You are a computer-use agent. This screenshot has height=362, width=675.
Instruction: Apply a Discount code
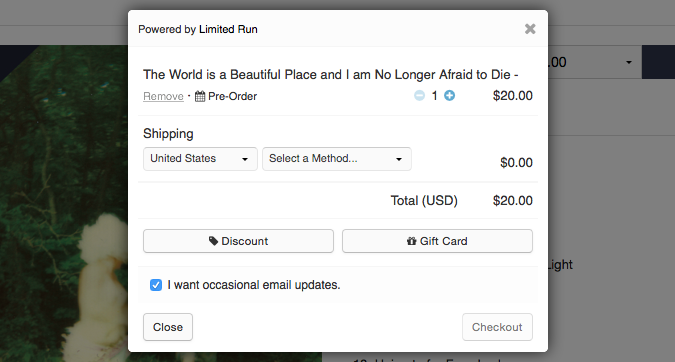238,241
